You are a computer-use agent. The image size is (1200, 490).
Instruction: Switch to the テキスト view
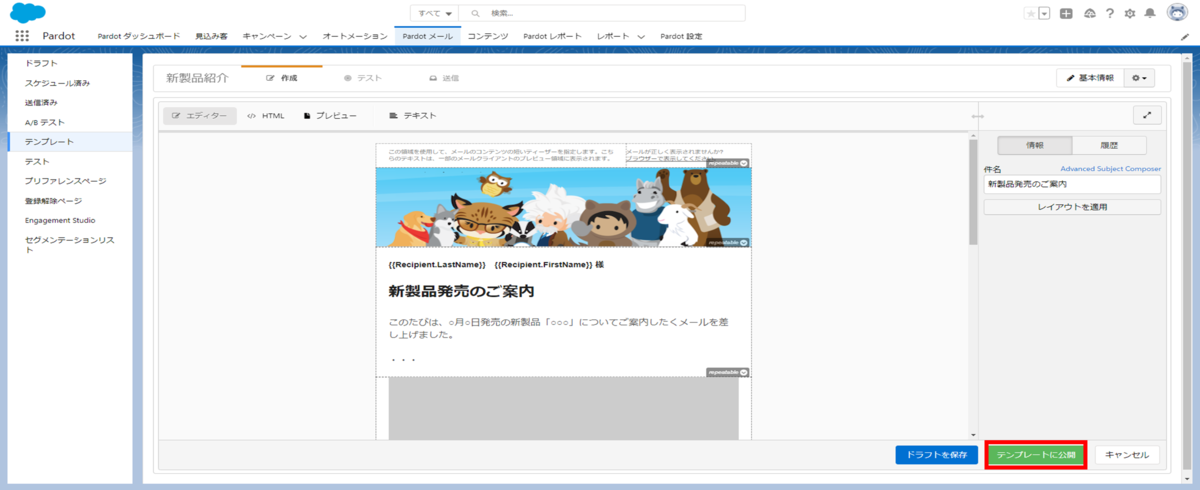413,116
